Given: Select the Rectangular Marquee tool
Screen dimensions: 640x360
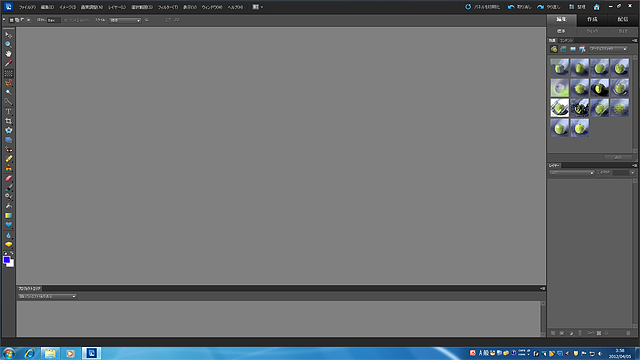Looking at the screenshot, I should (x=8, y=73).
